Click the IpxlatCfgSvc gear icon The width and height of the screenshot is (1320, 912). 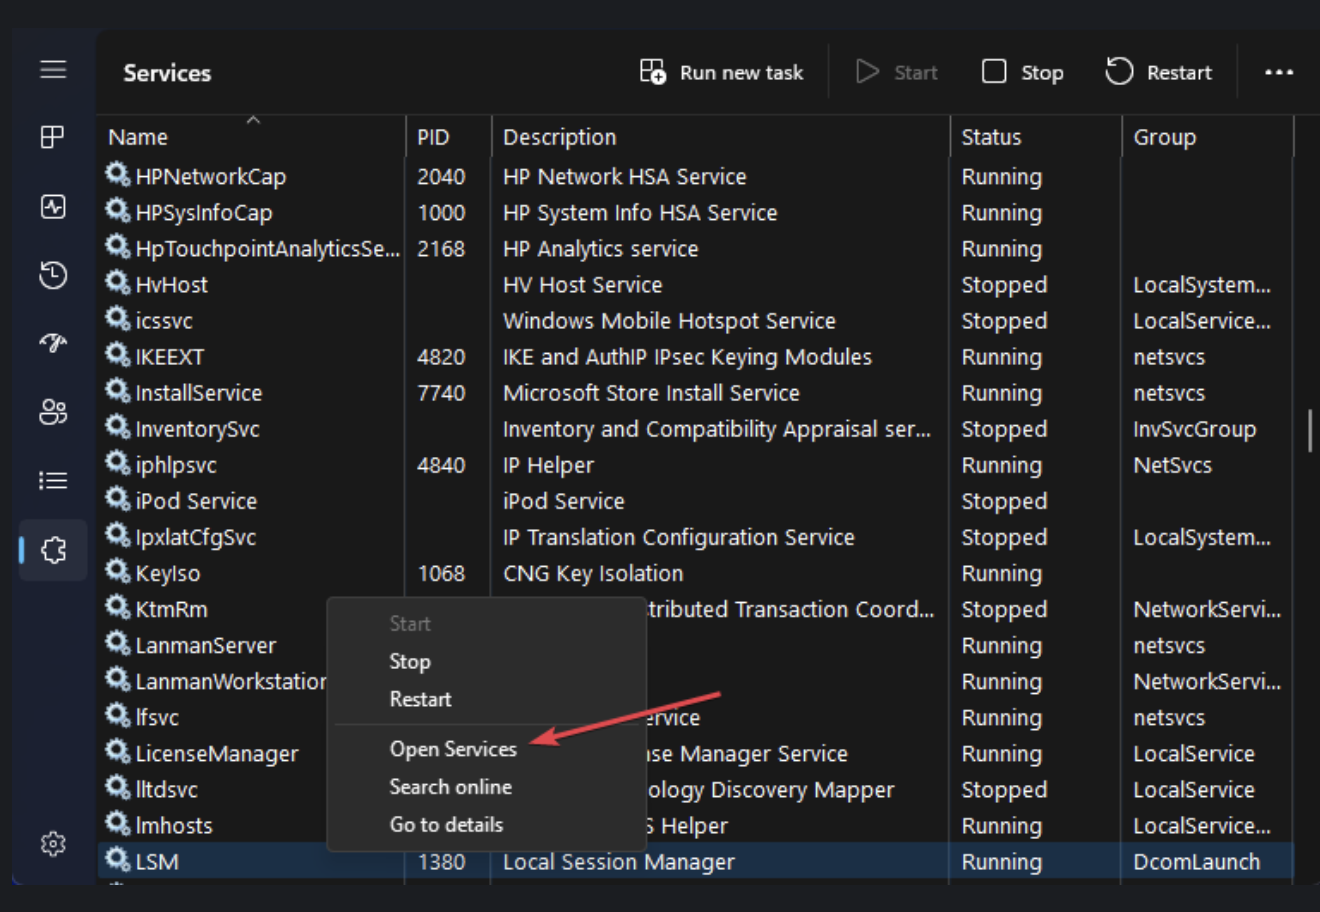[118, 535]
